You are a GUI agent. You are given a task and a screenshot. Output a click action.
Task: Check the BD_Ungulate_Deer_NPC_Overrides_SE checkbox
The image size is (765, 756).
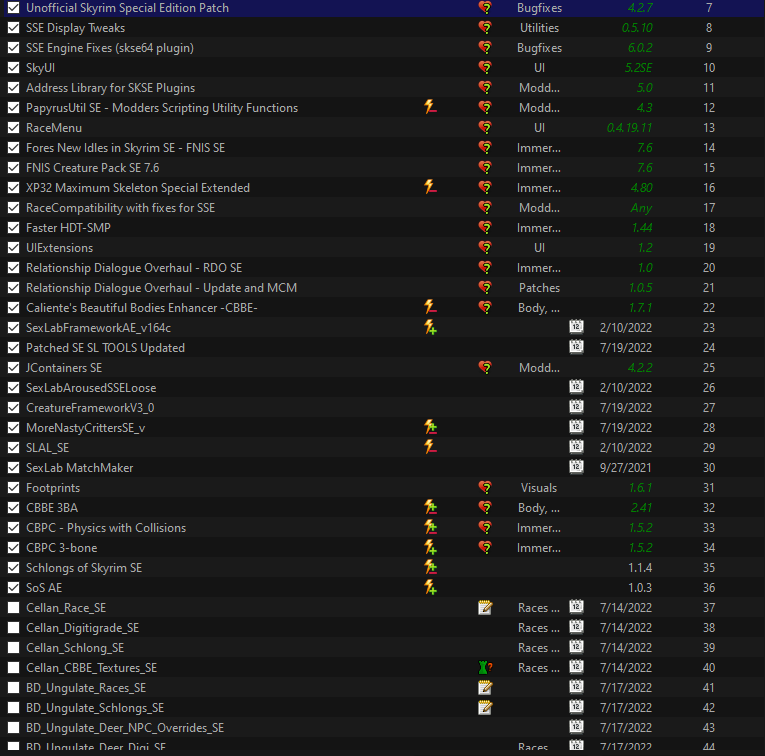(14, 727)
